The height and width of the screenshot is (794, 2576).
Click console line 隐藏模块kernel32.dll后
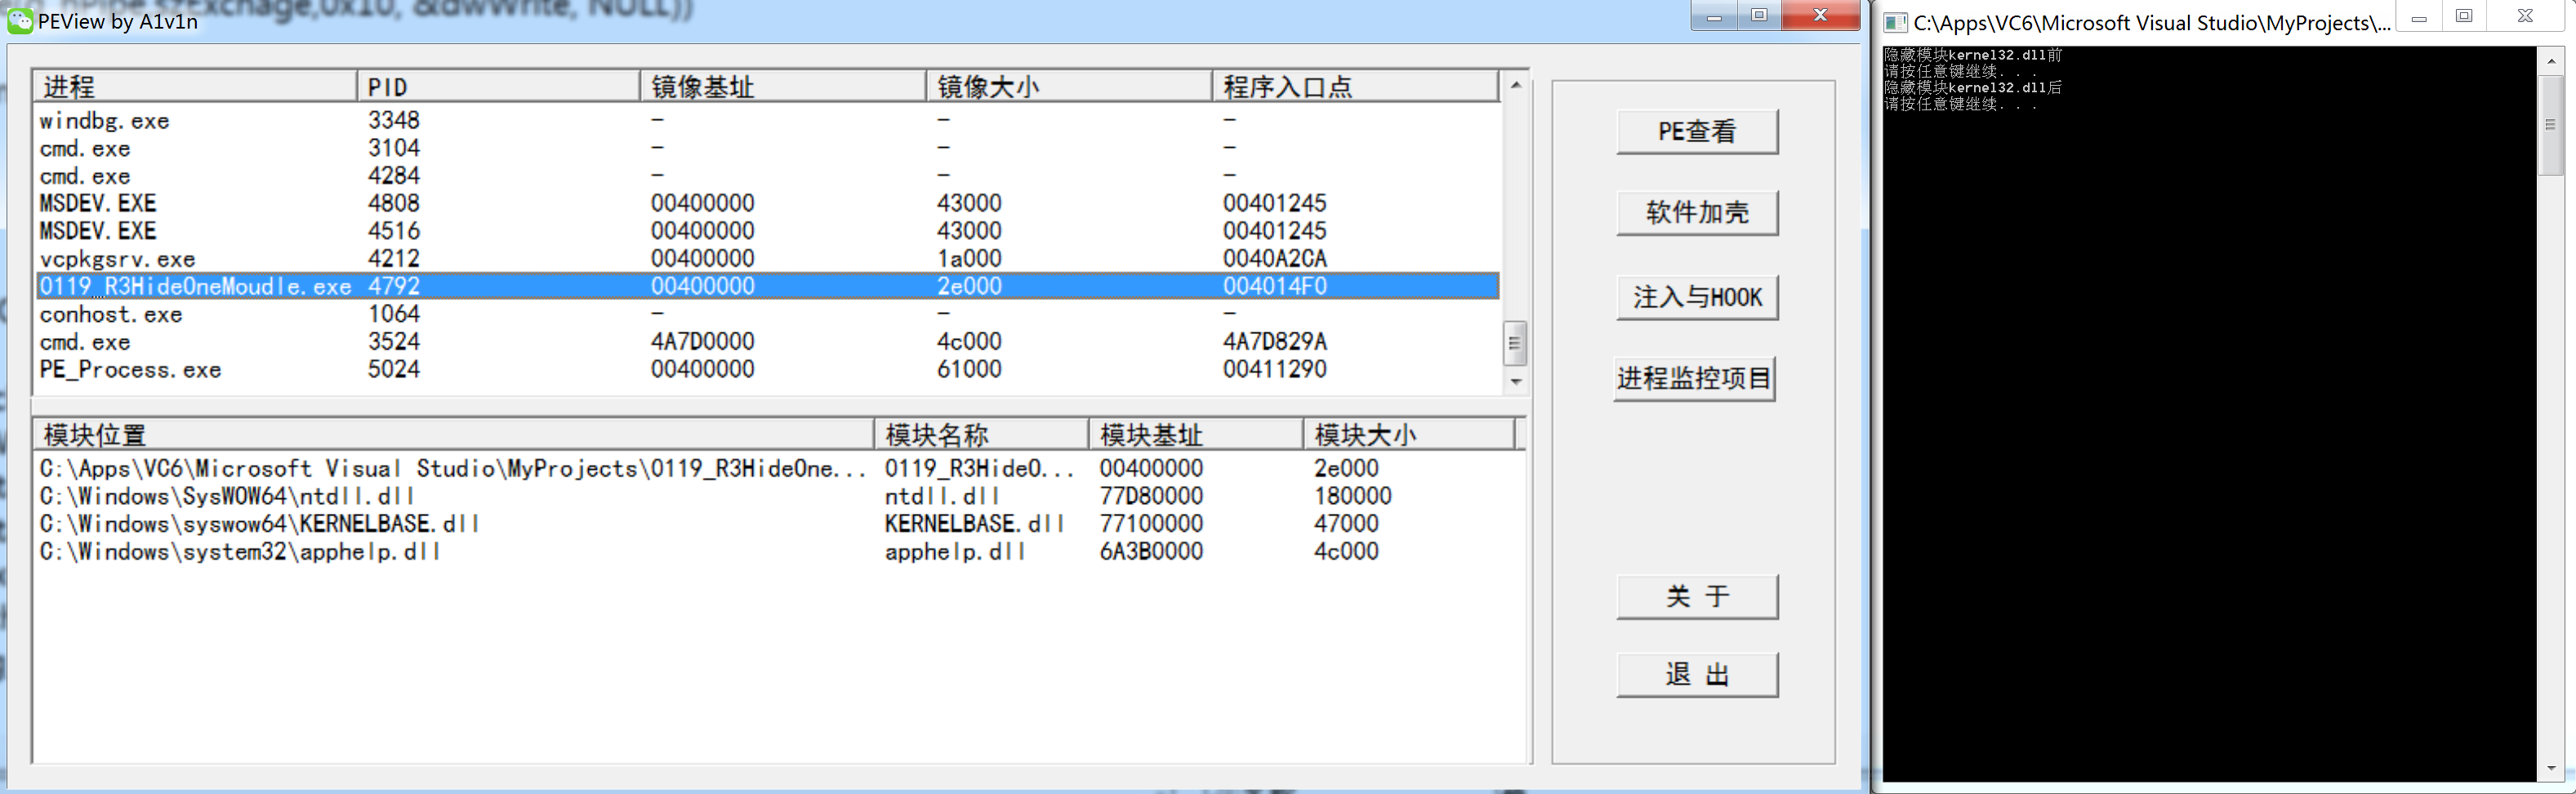(x=1973, y=88)
